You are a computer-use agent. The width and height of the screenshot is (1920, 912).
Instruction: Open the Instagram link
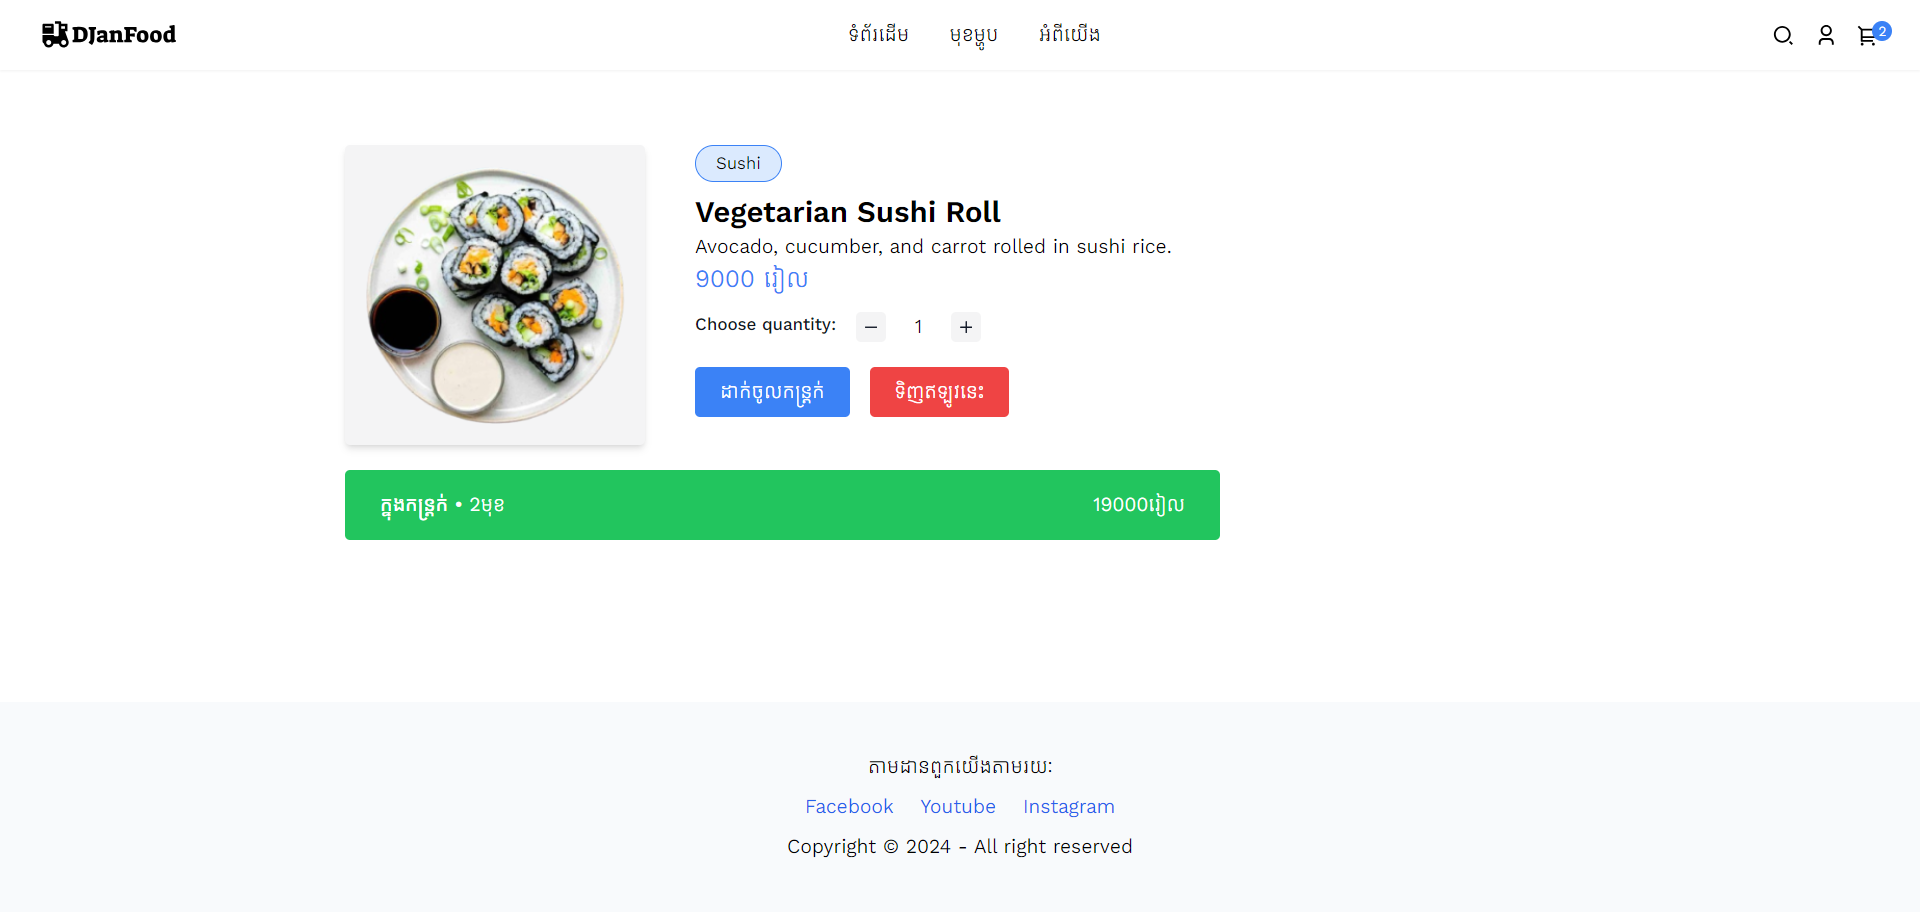coord(1068,807)
